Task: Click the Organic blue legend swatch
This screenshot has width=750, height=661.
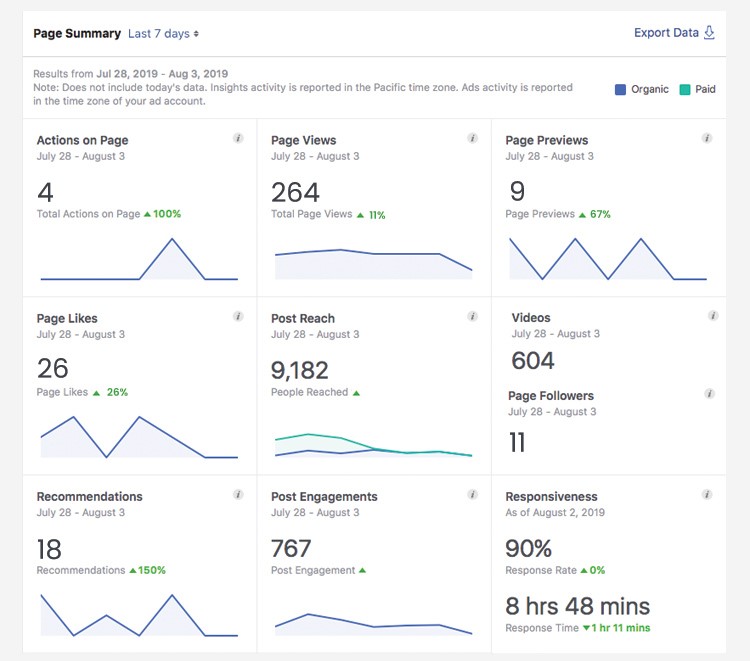Action: 620,89
